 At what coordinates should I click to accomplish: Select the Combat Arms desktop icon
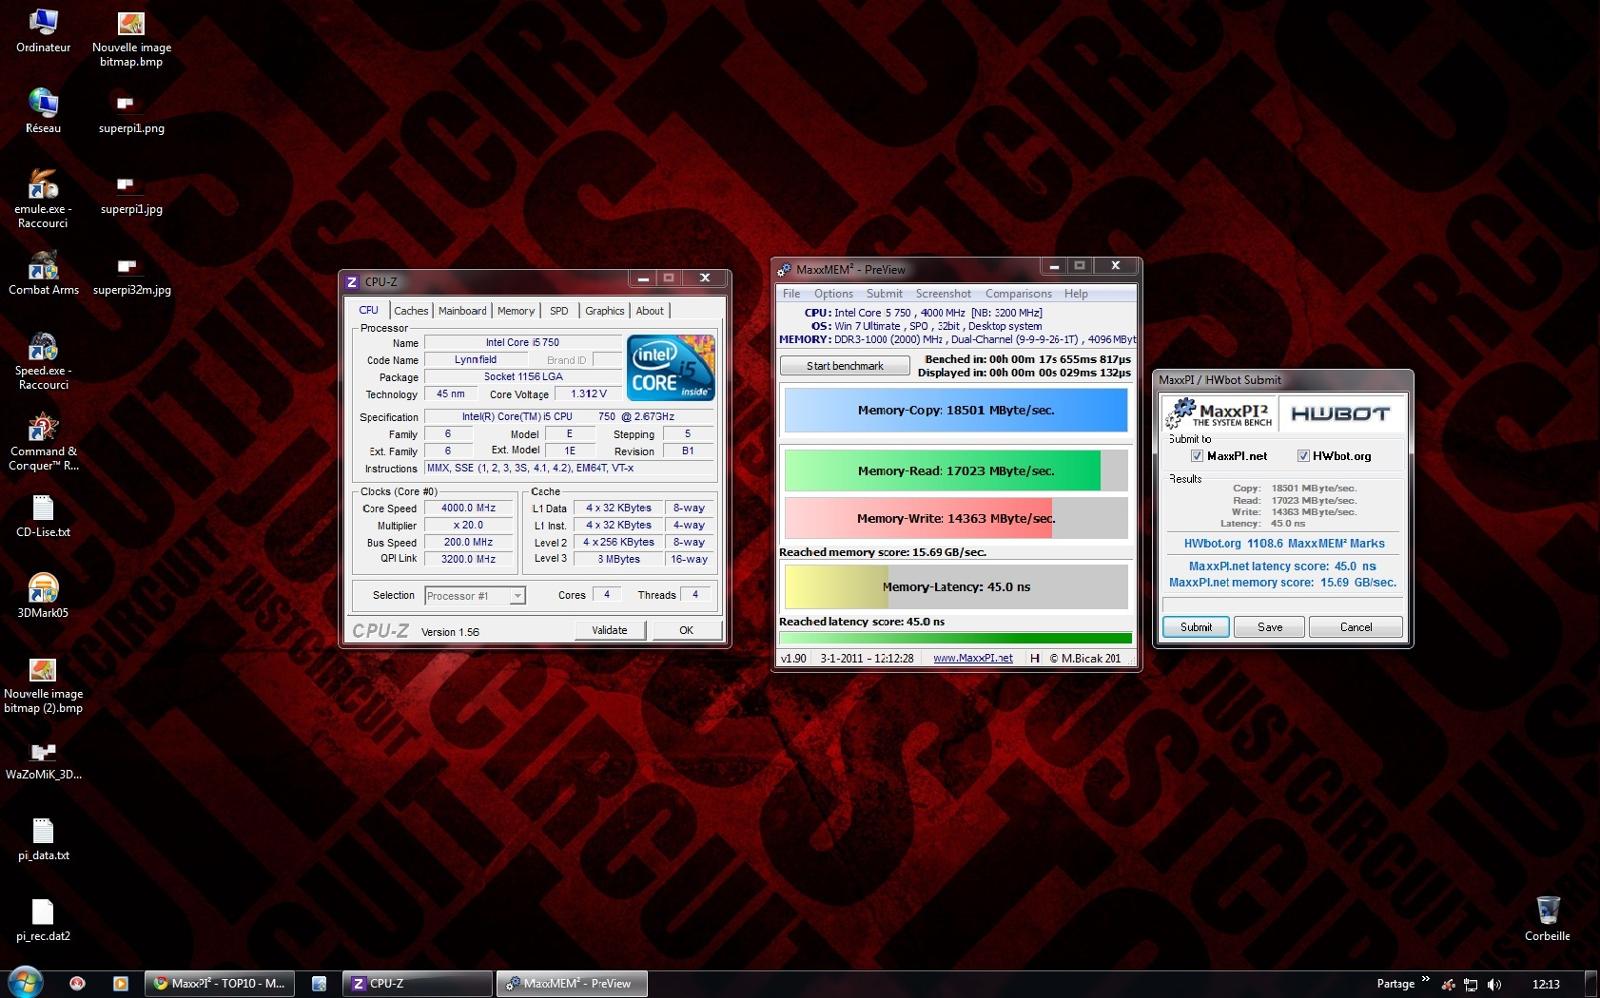43,265
